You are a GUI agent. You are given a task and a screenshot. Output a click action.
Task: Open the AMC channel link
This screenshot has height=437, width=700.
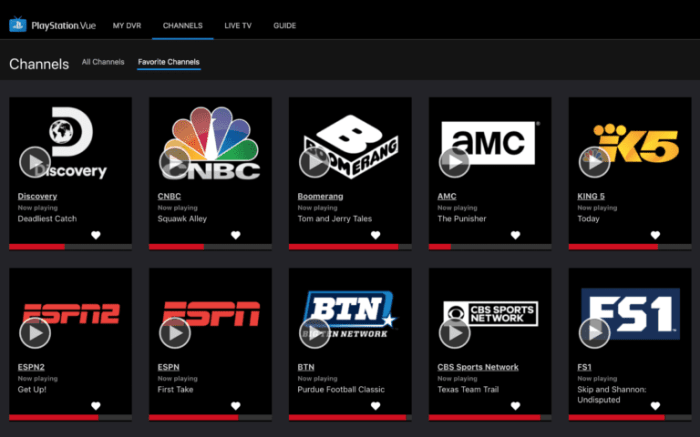pyautogui.click(x=447, y=196)
